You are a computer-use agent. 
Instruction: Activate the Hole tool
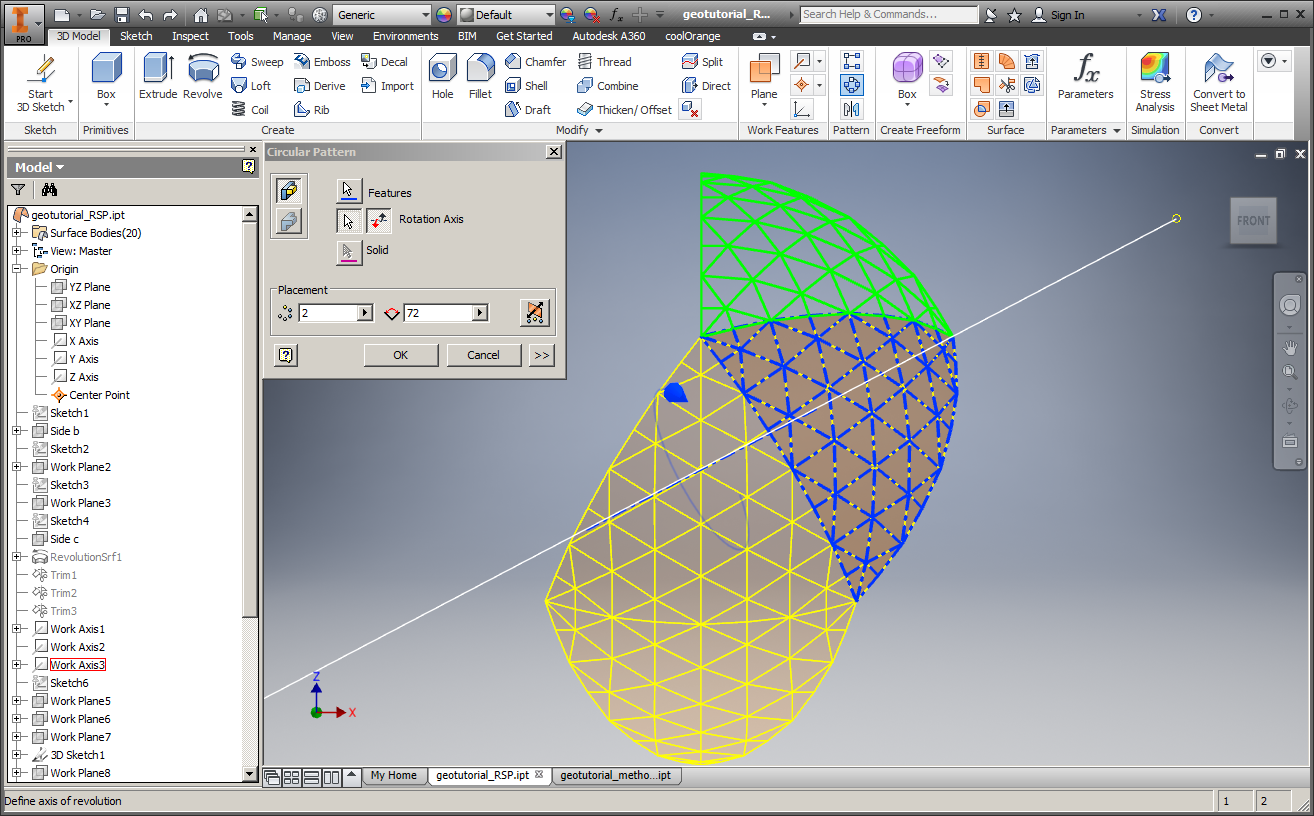click(x=443, y=77)
